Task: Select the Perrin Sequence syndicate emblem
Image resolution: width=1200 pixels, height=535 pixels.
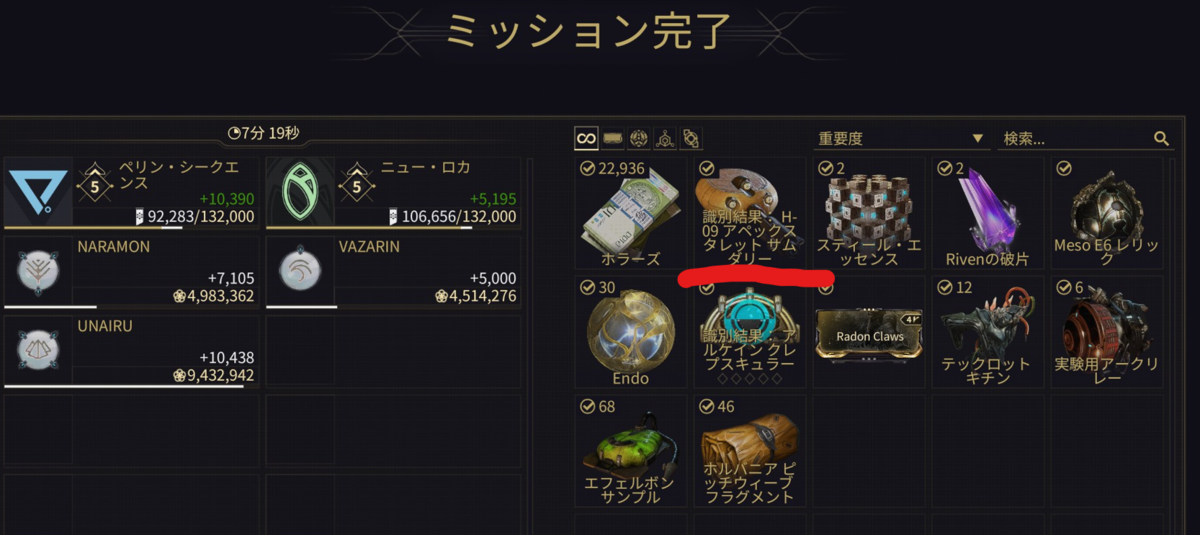Action: [x=37, y=192]
